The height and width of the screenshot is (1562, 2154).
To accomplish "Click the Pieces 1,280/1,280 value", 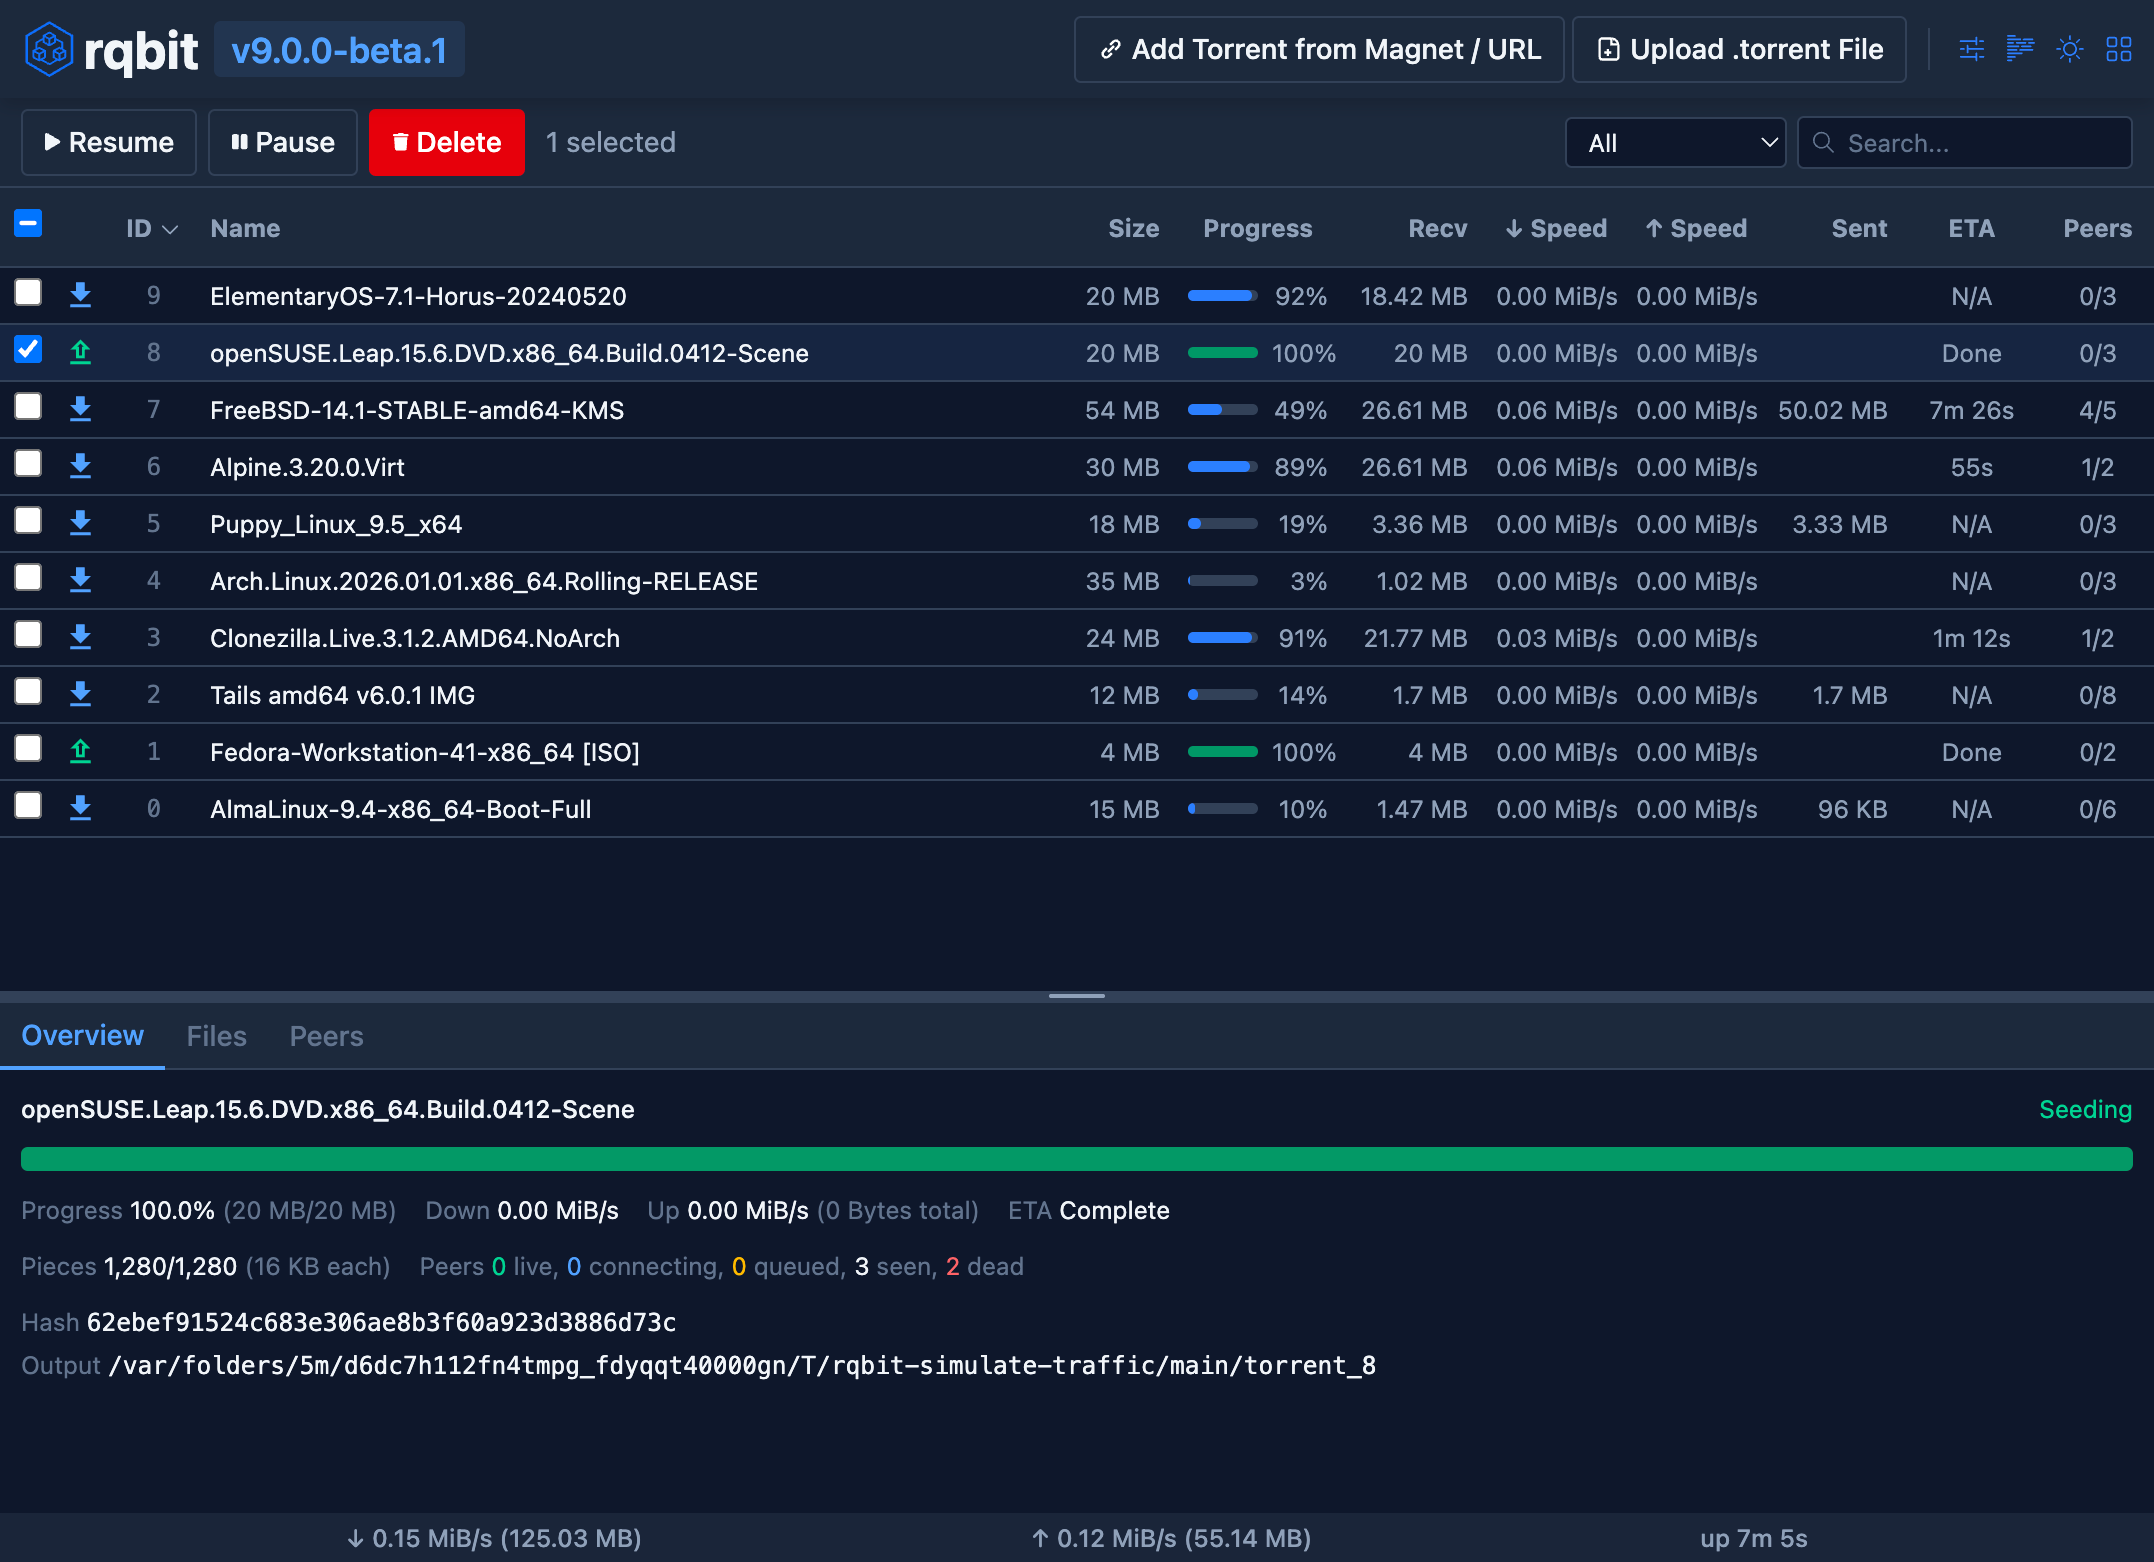I will [171, 1267].
